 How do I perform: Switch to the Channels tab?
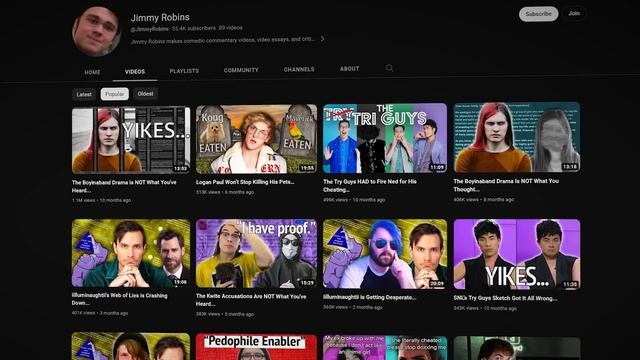coord(299,69)
